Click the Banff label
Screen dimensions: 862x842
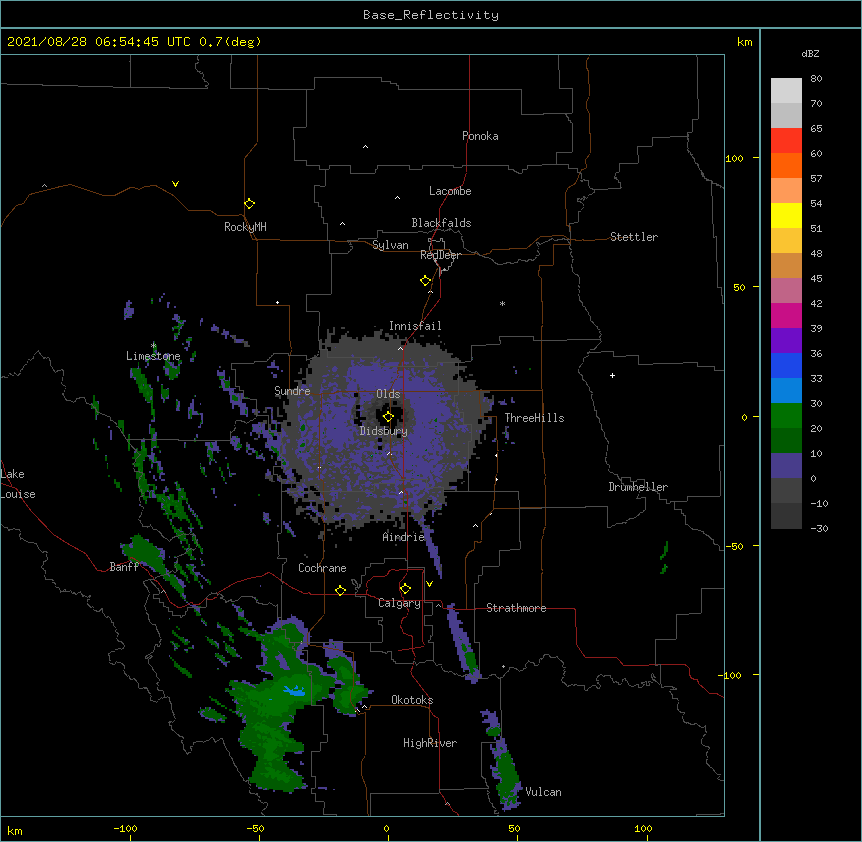[x=124, y=567]
